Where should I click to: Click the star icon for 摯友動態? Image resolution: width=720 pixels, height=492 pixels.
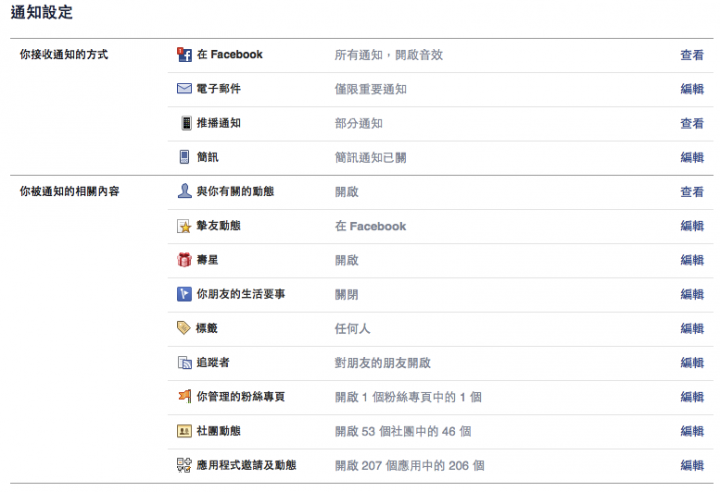click(184, 226)
